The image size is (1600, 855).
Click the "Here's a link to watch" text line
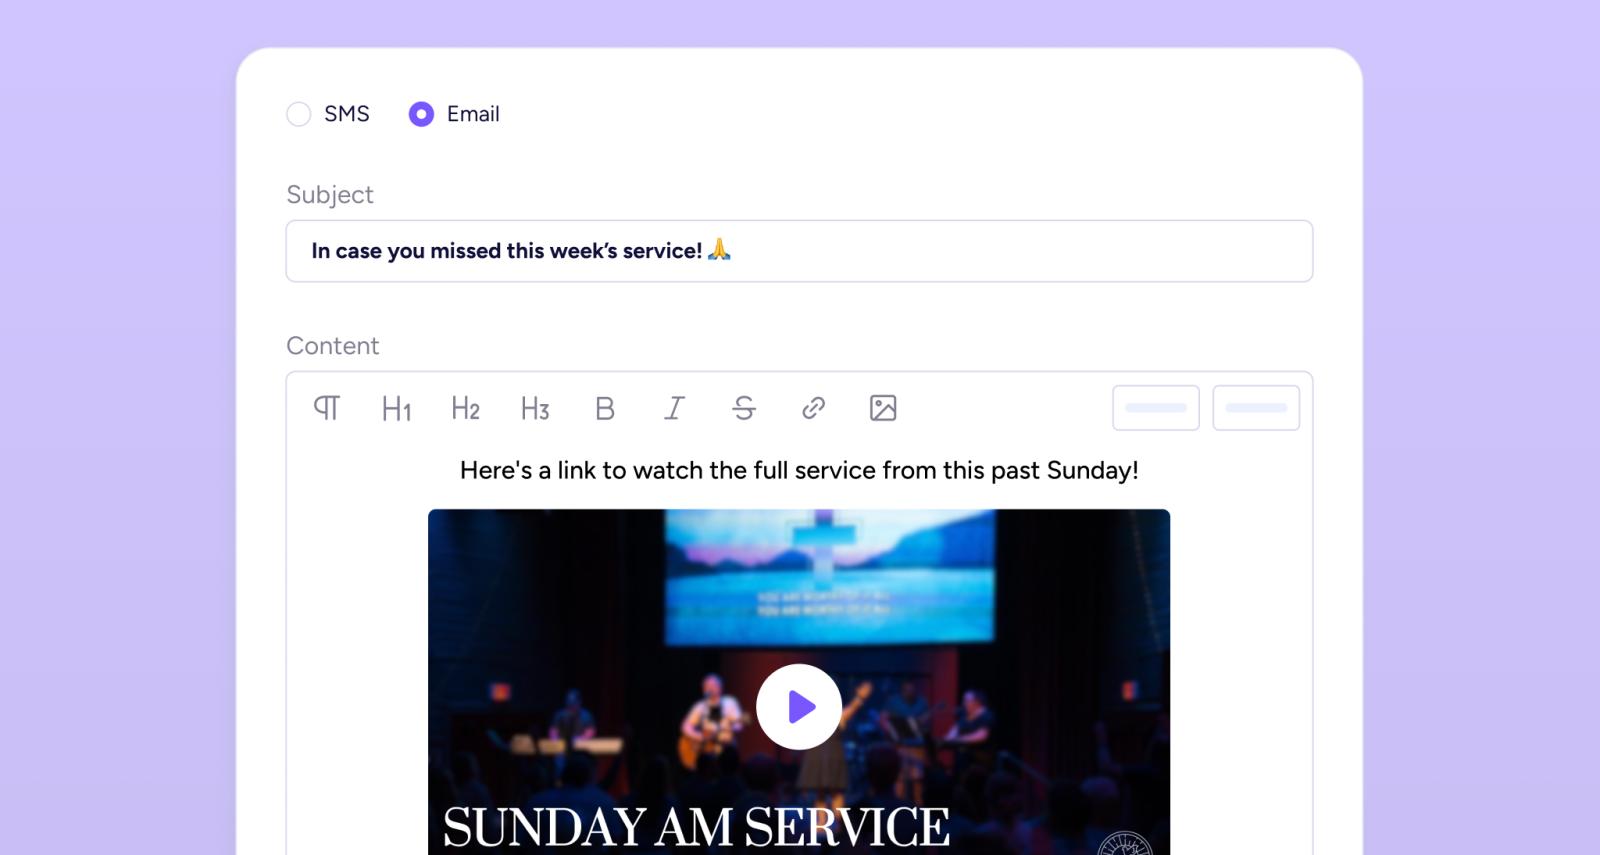(x=798, y=470)
